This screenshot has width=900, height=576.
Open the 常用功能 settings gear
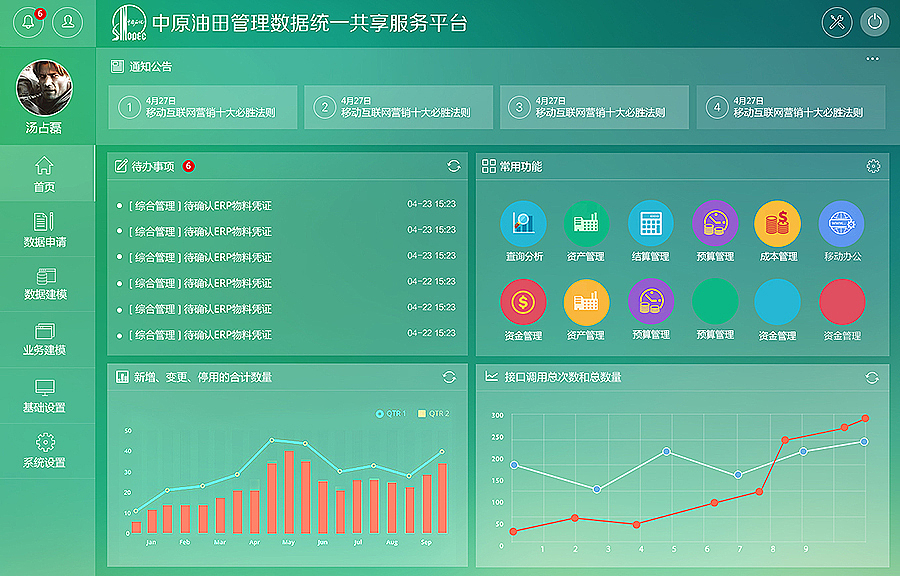point(873,166)
